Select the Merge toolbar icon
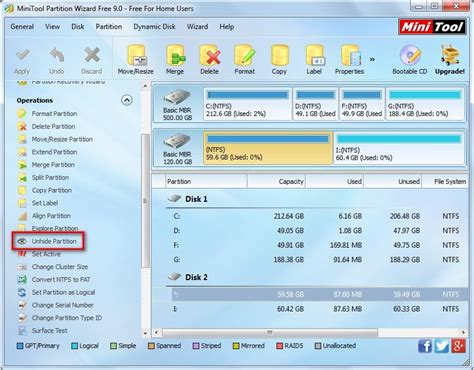Screen dimensions: 474x370 click(x=175, y=55)
